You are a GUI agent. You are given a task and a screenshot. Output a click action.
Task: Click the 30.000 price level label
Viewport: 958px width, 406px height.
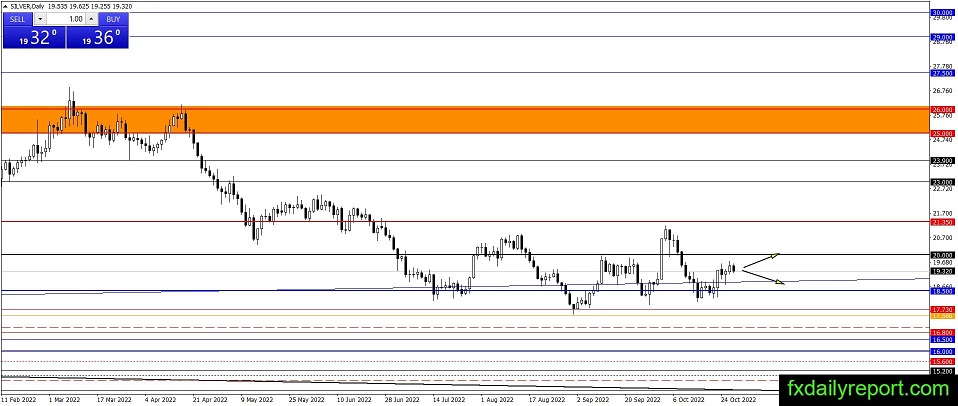(x=940, y=12)
